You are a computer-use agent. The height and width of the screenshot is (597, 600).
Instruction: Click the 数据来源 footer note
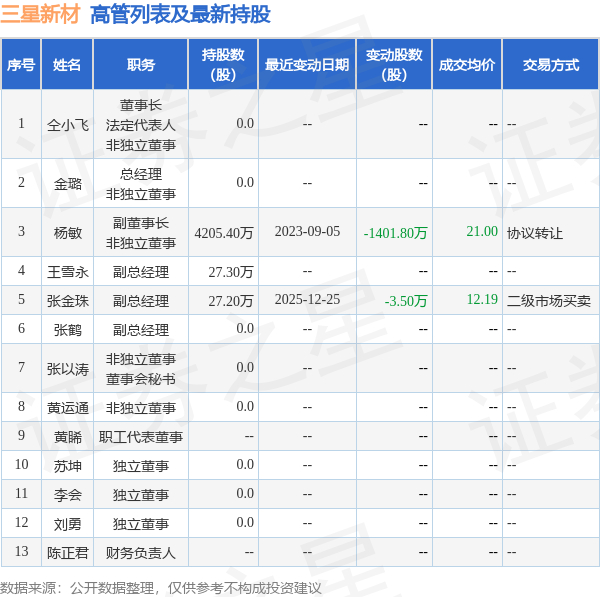[x=161, y=588]
